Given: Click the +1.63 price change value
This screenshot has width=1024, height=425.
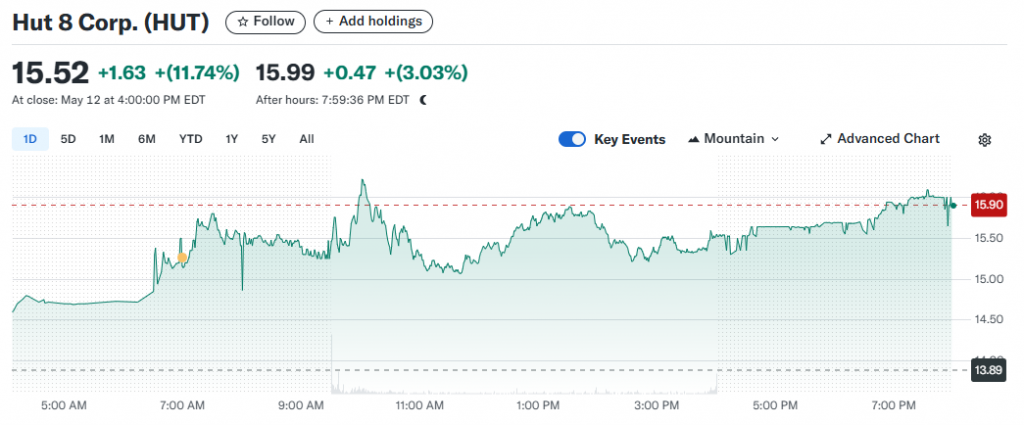Looking at the screenshot, I should pos(122,72).
